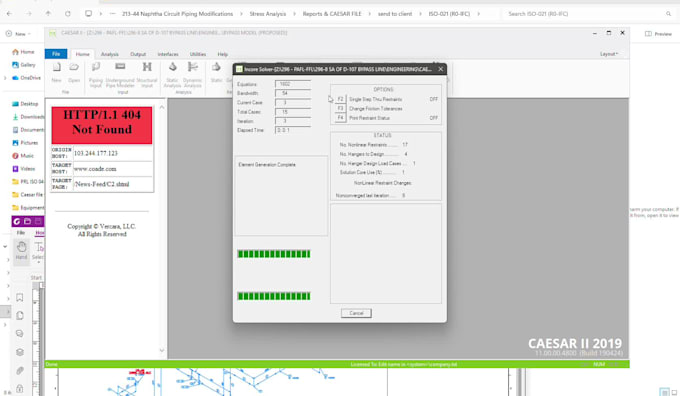Screen dimensions: 680x396
Task: Click Stress Analysis in the breadcrumb path
Action: click(x=268, y=14)
